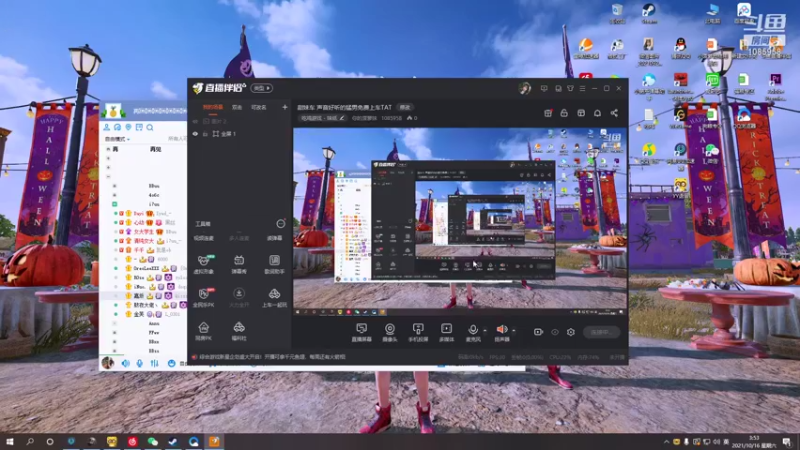Expand the 4s6c channel in YY list
Image resolution: width=800 pixels, height=450 pixels.
point(115,195)
